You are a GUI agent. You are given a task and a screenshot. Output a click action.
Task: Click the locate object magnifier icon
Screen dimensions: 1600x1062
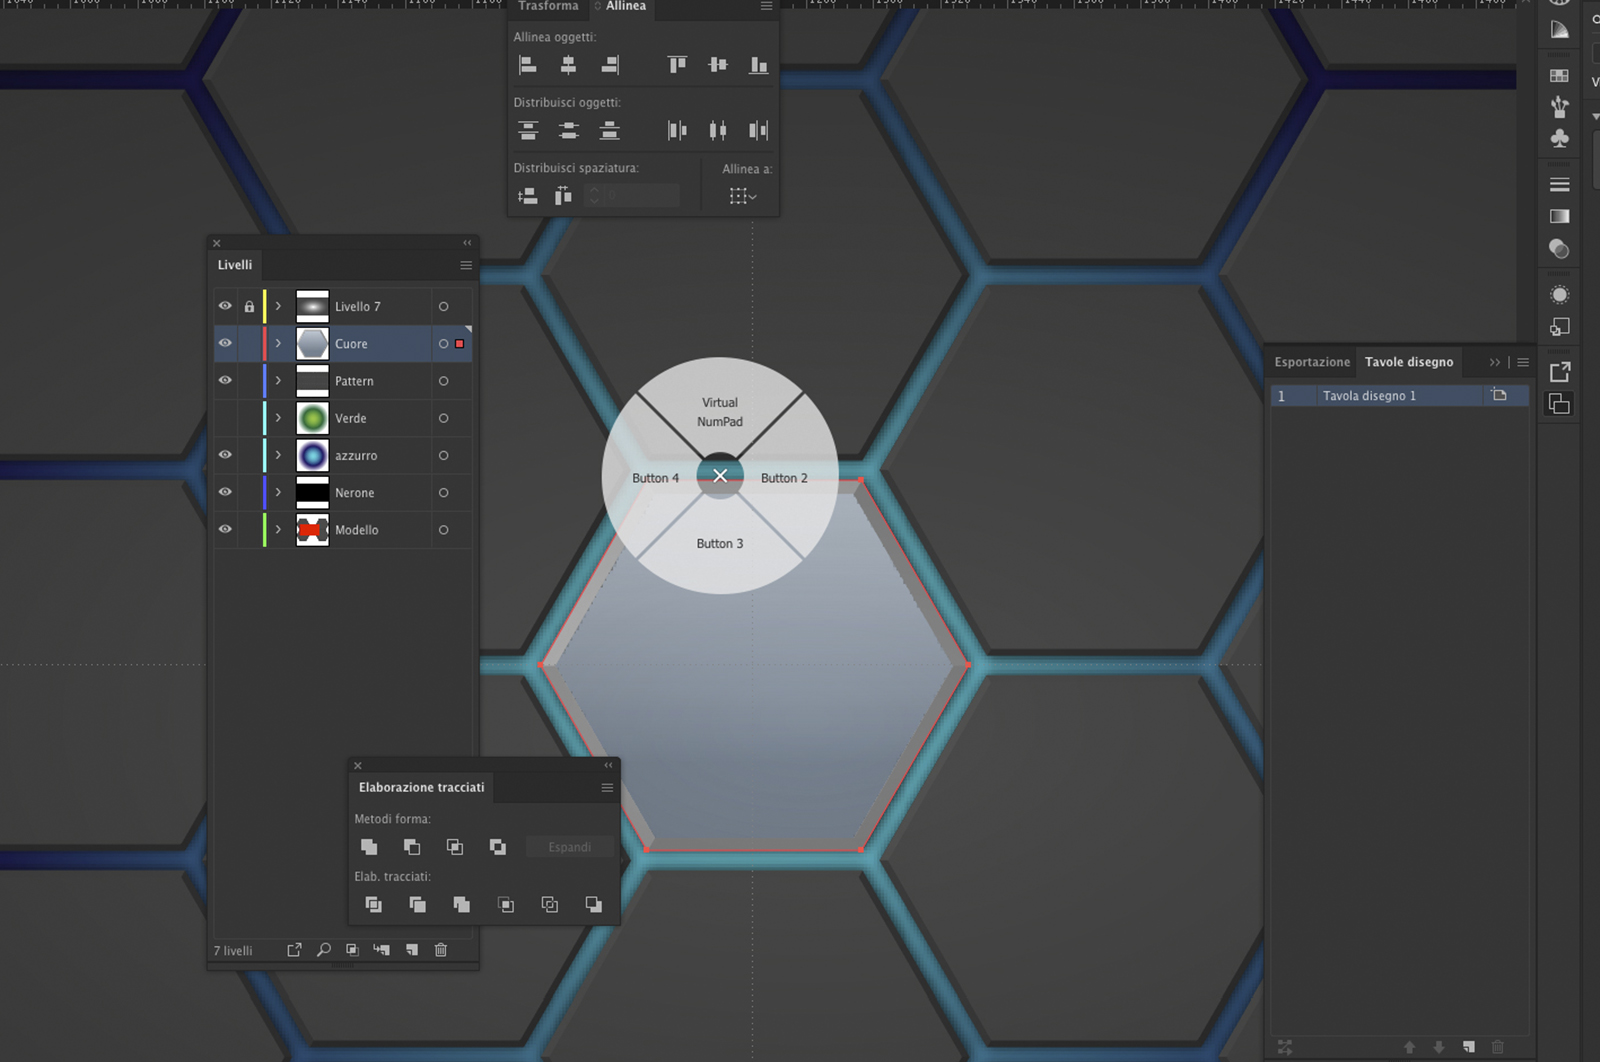[323, 950]
